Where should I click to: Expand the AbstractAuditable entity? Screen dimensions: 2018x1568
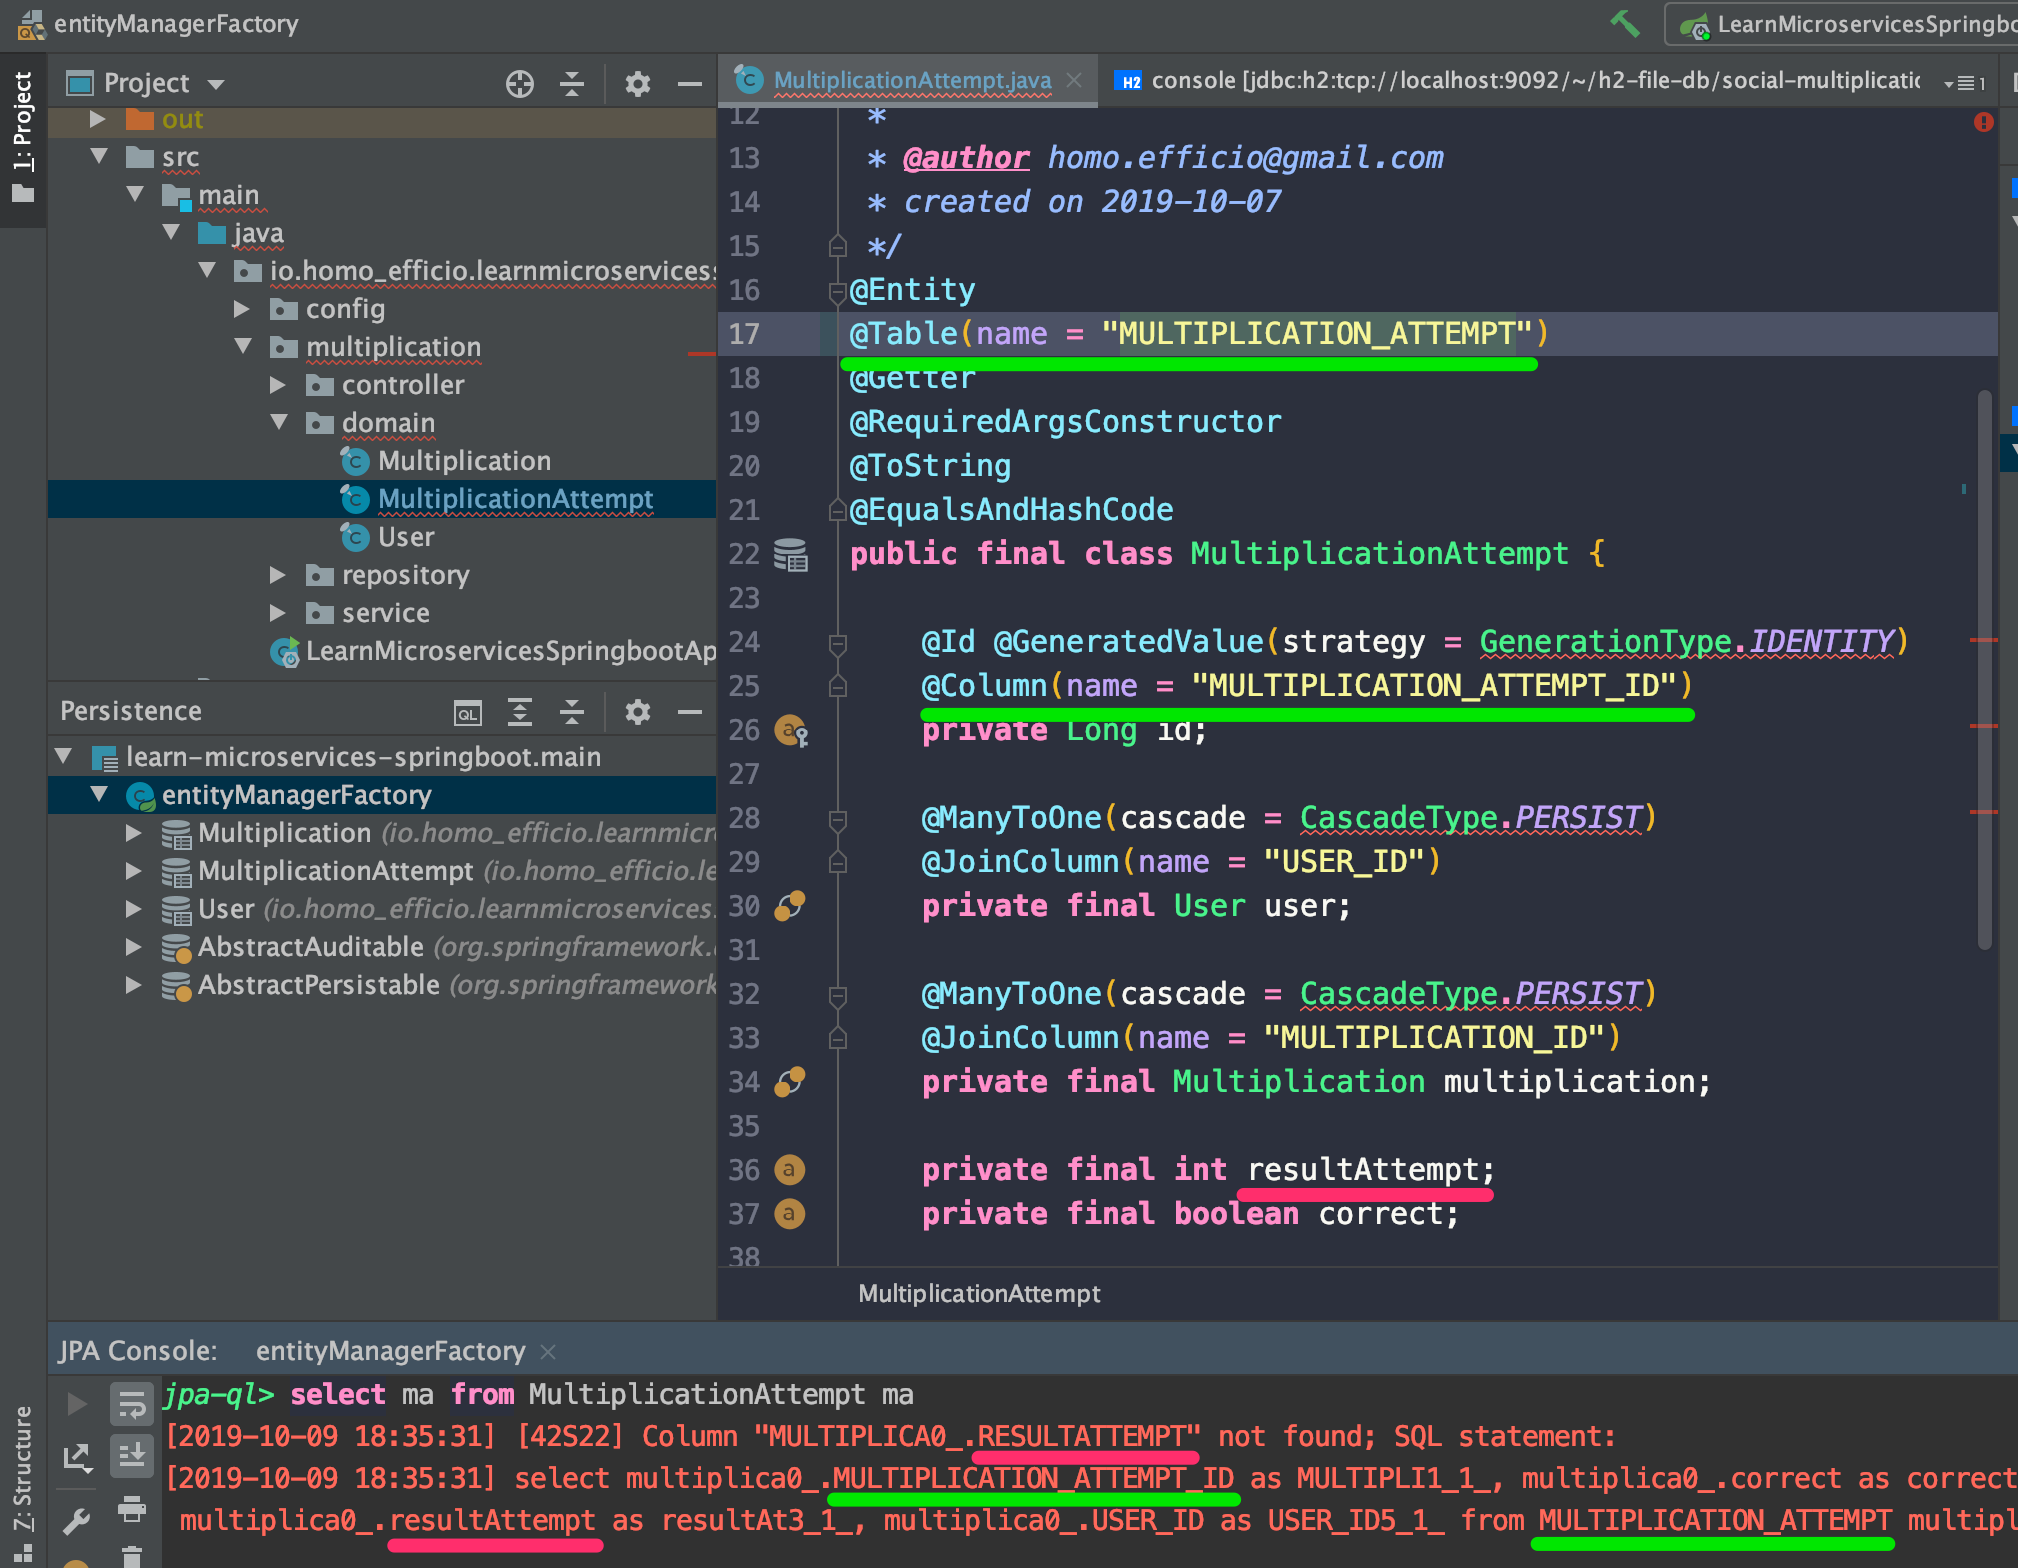pyautogui.click(x=134, y=947)
